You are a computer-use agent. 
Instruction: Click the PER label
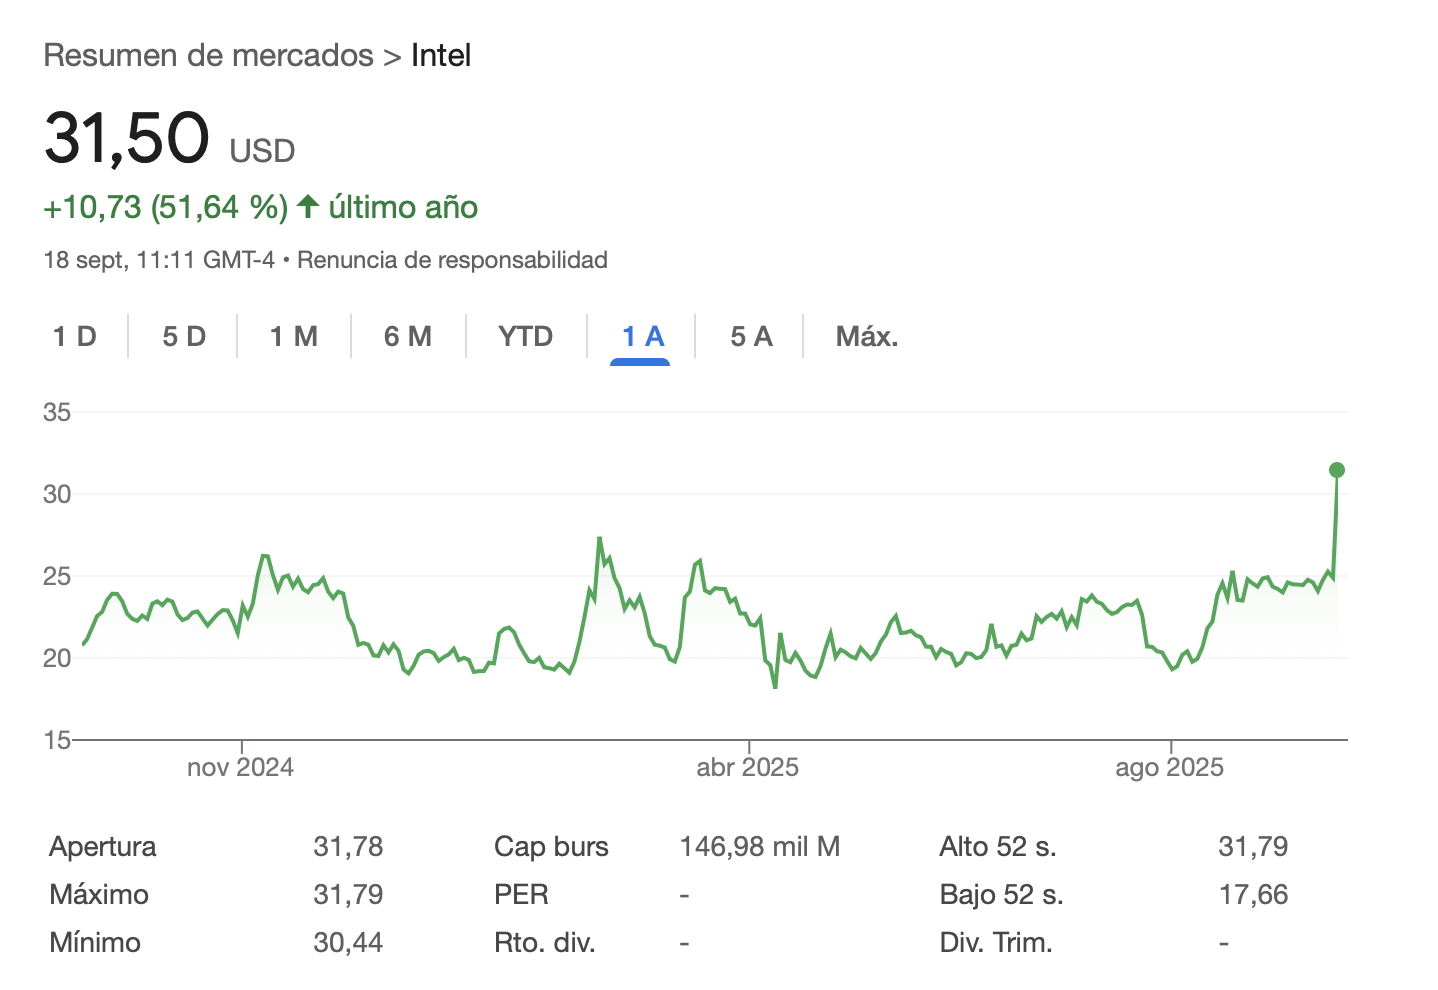[521, 895]
